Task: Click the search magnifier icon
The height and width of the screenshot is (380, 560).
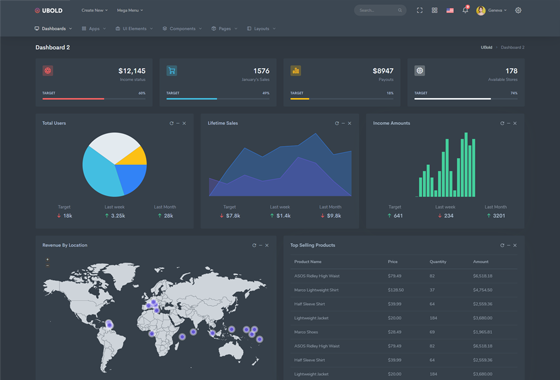Action: [400, 10]
